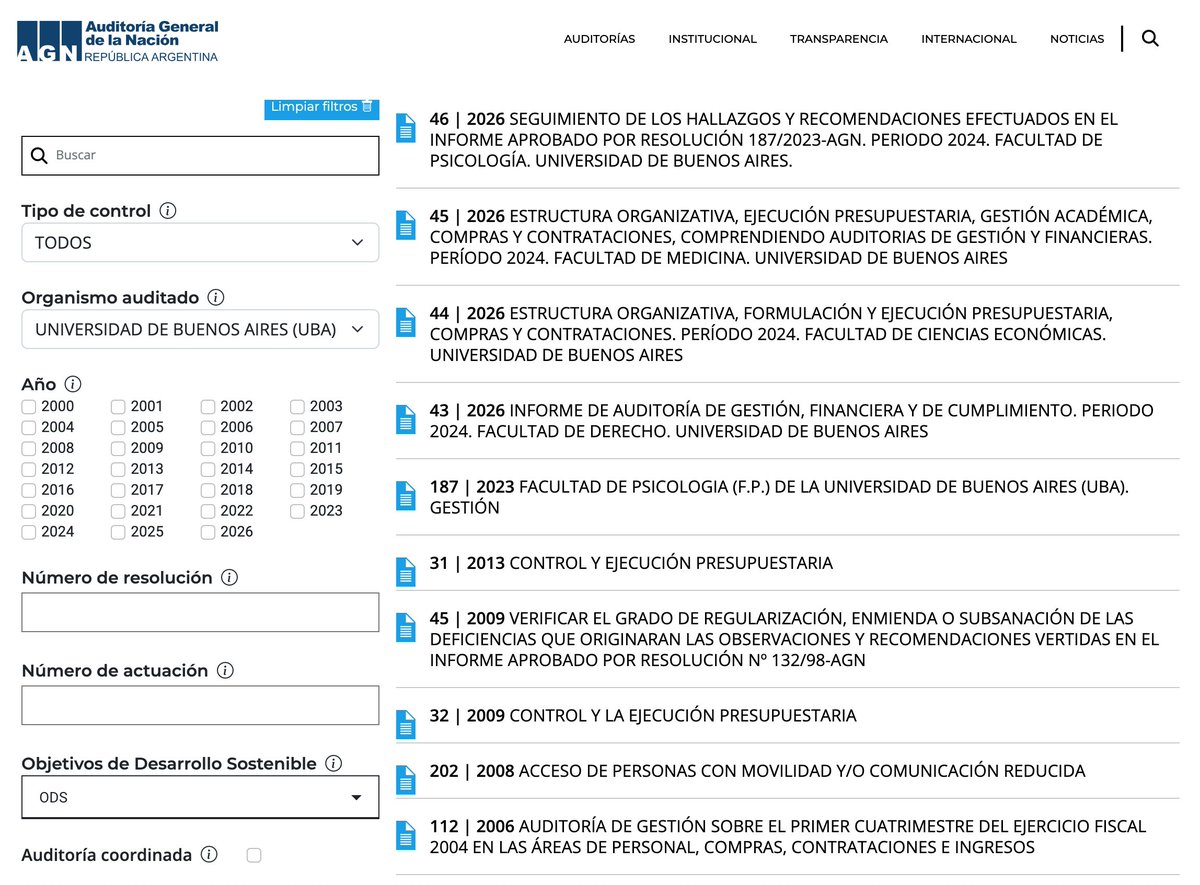Open report 44 | 2026 Facultad de Ciencias Económicas
This screenshot has width=1200, height=885.
[771, 333]
